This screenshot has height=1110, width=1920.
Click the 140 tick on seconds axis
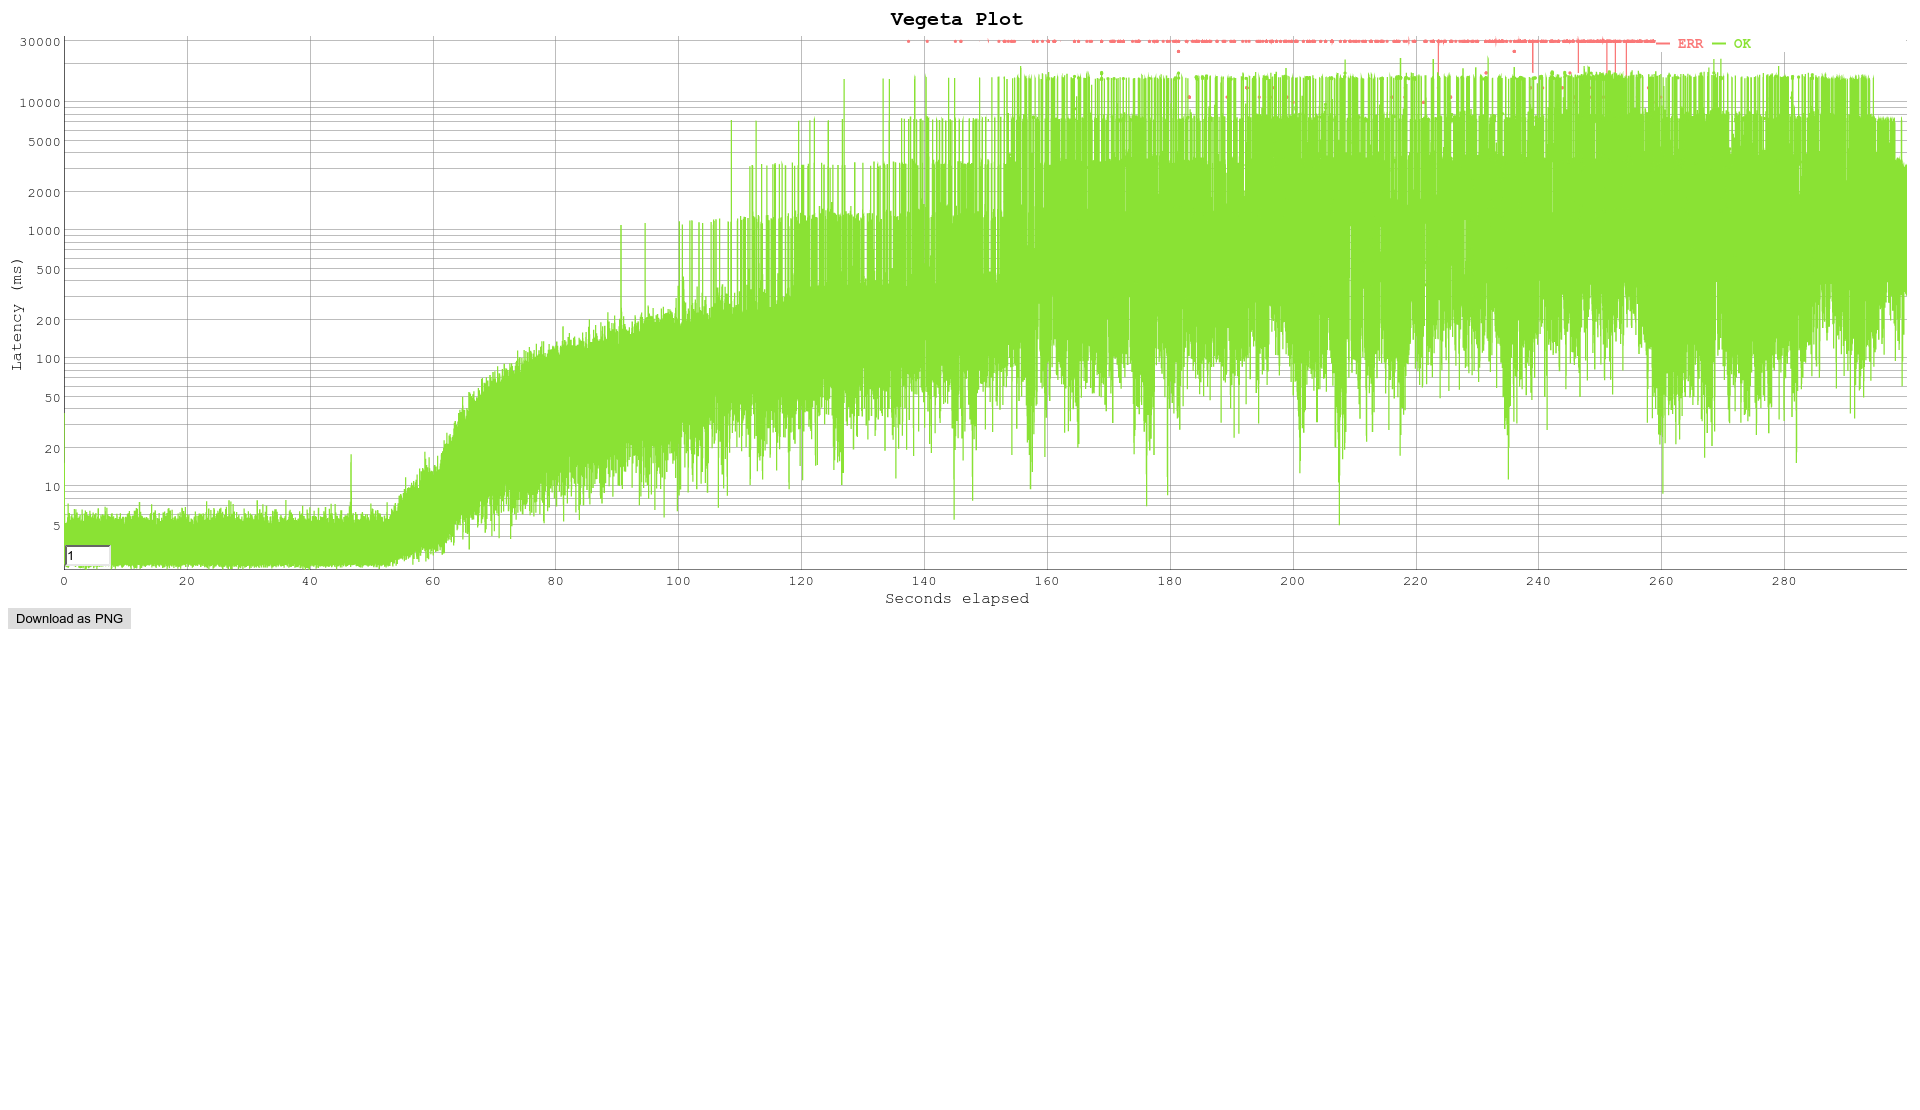click(924, 581)
